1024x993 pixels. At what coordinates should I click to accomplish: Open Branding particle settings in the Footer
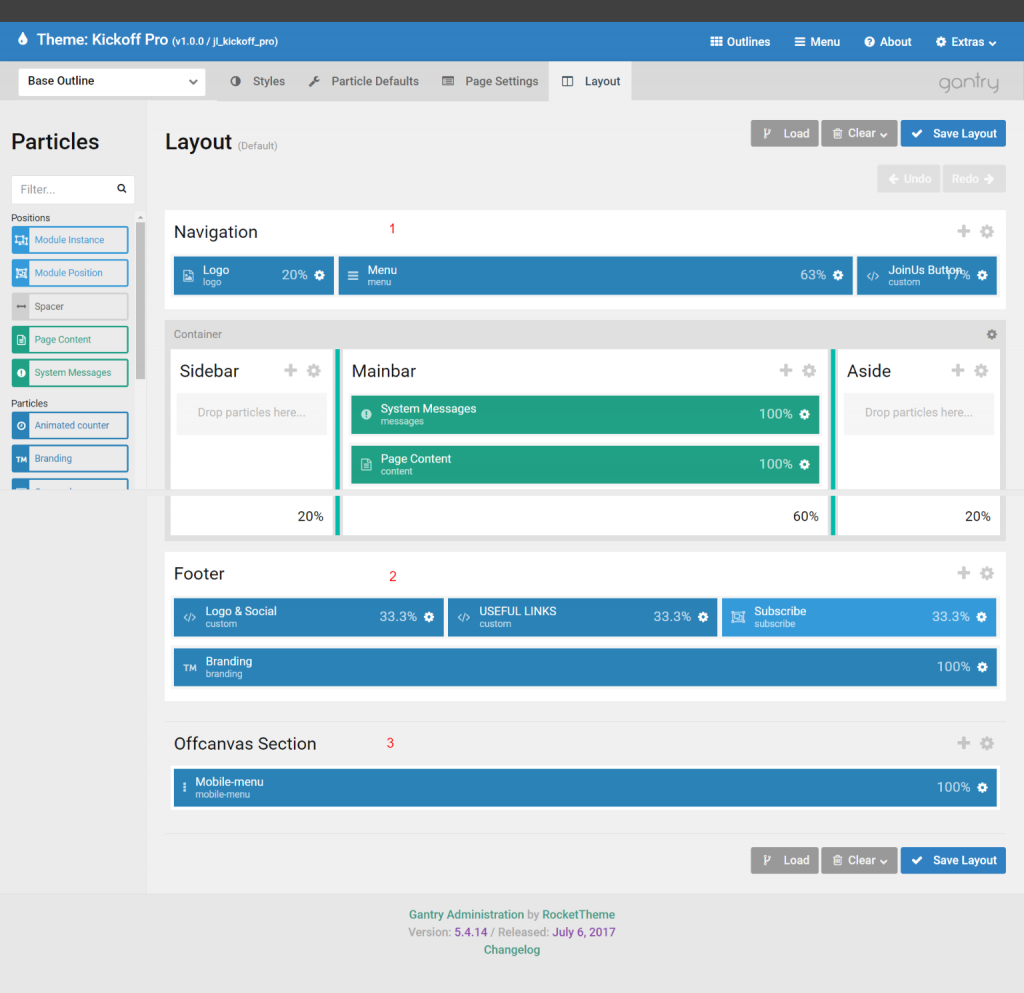983,667
